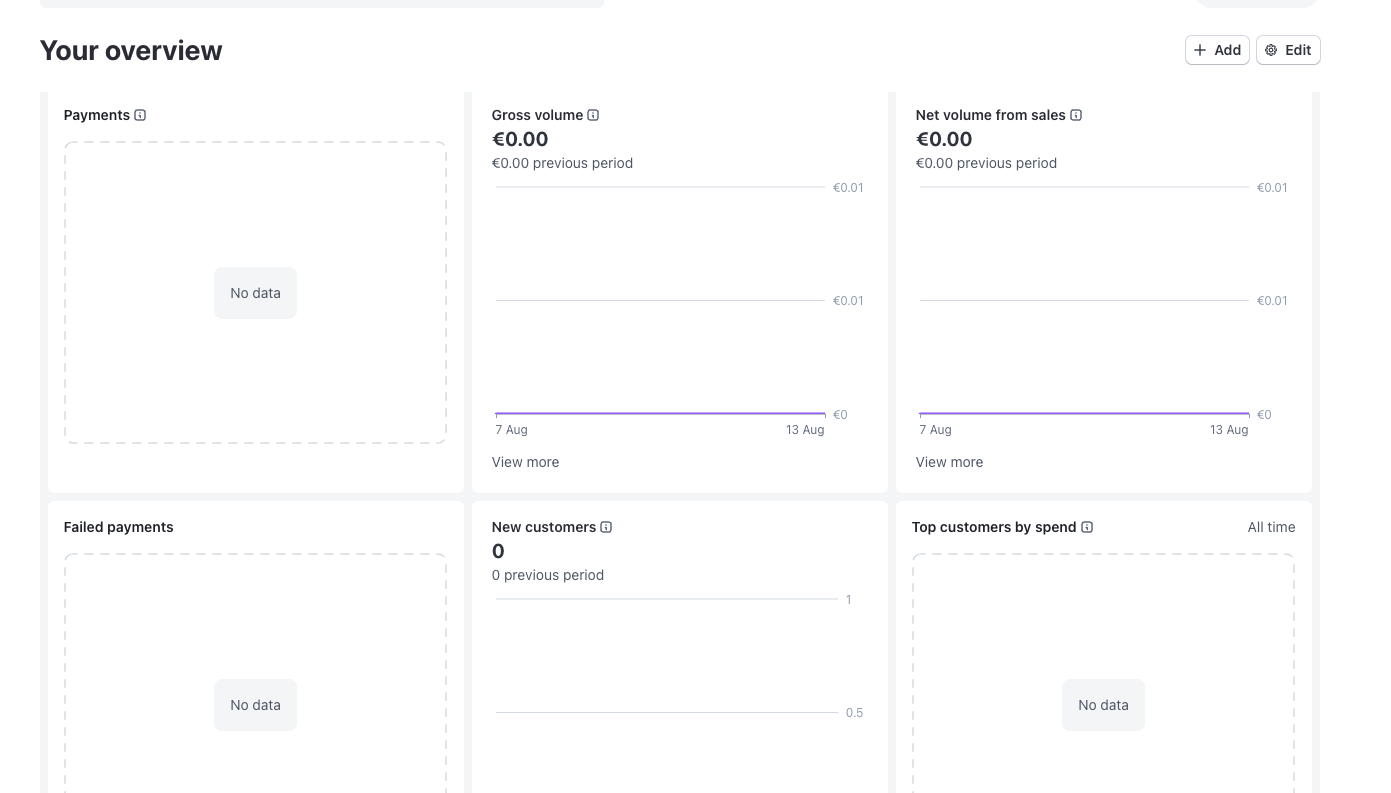Open View more under the Gross volume chart
1391x793 pixels.
coord(525,462)
